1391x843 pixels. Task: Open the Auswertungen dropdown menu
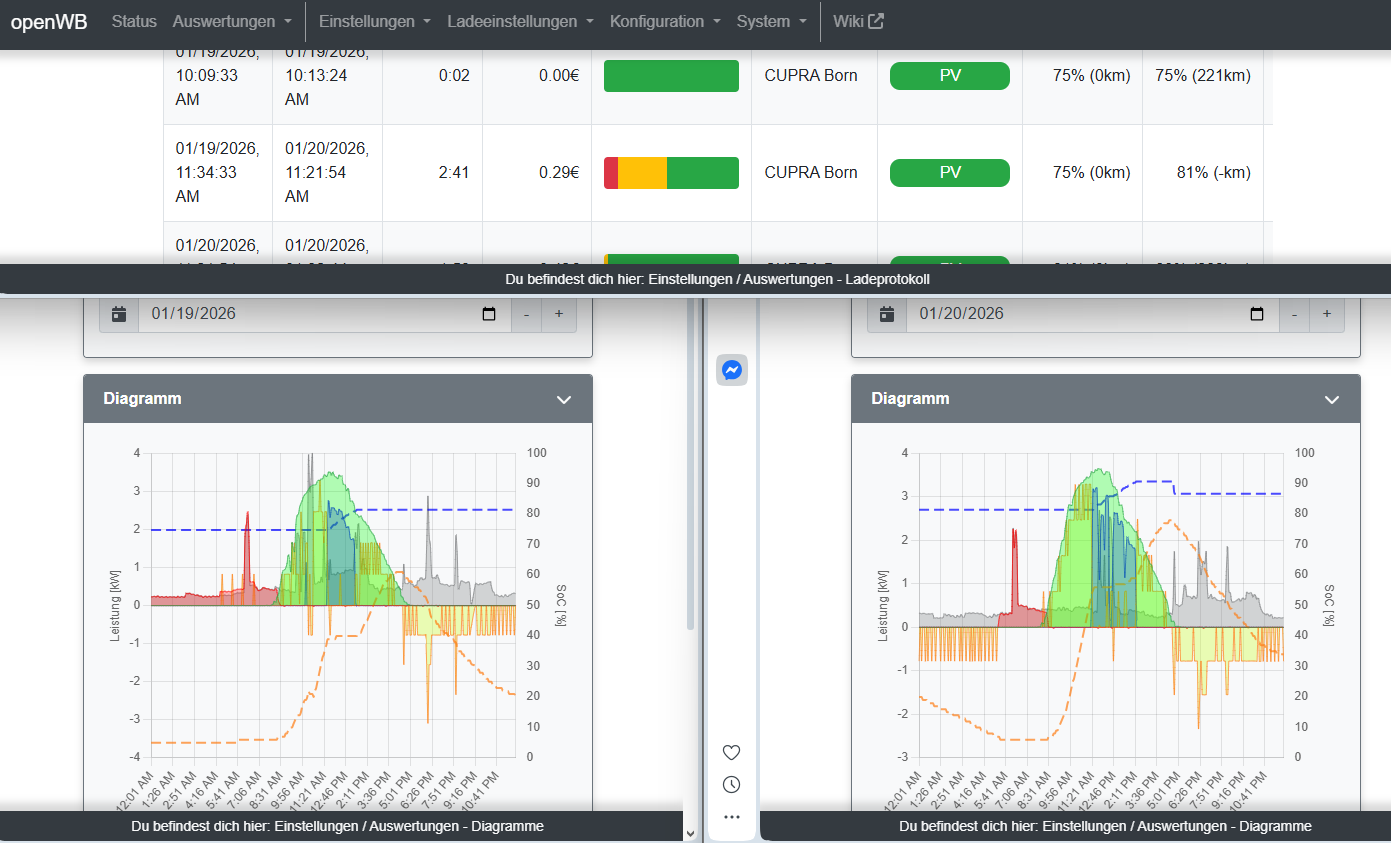tap(232, 21)
